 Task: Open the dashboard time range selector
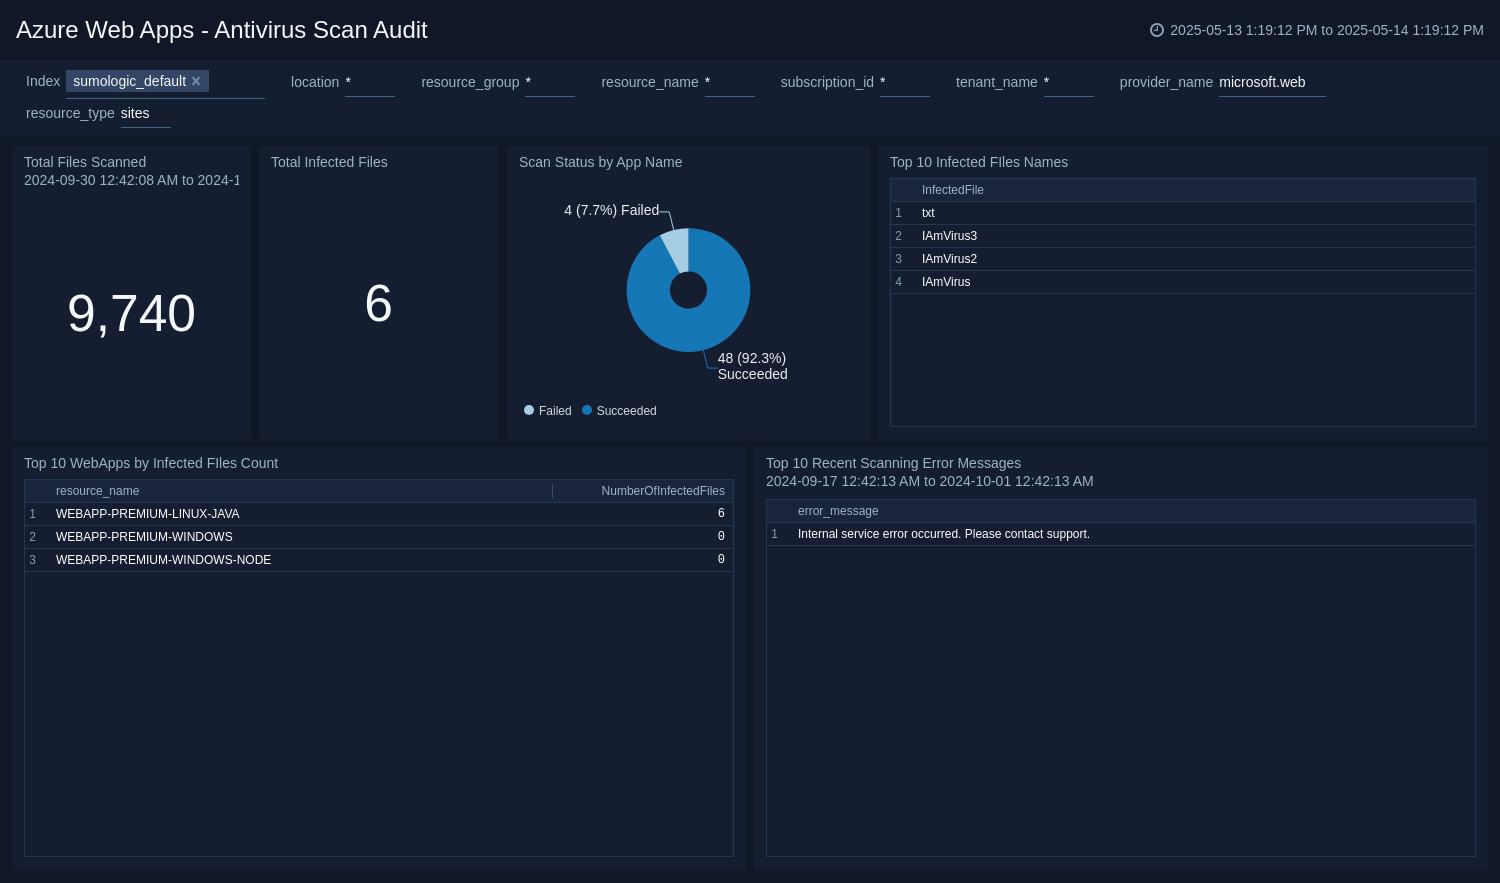pyautogui.click(x=1317, y=30)
